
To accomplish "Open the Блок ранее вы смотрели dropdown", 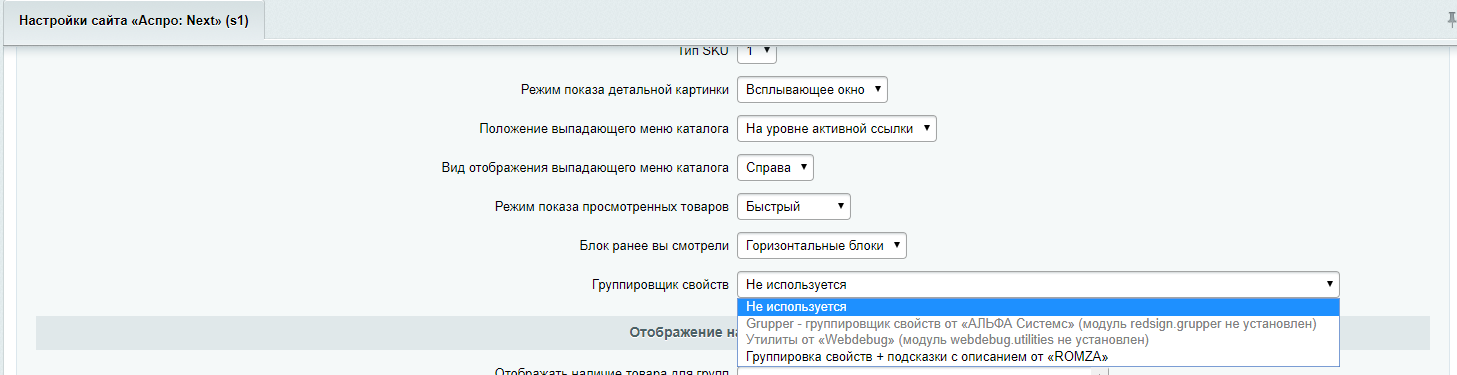I will (x=822, y=245).
